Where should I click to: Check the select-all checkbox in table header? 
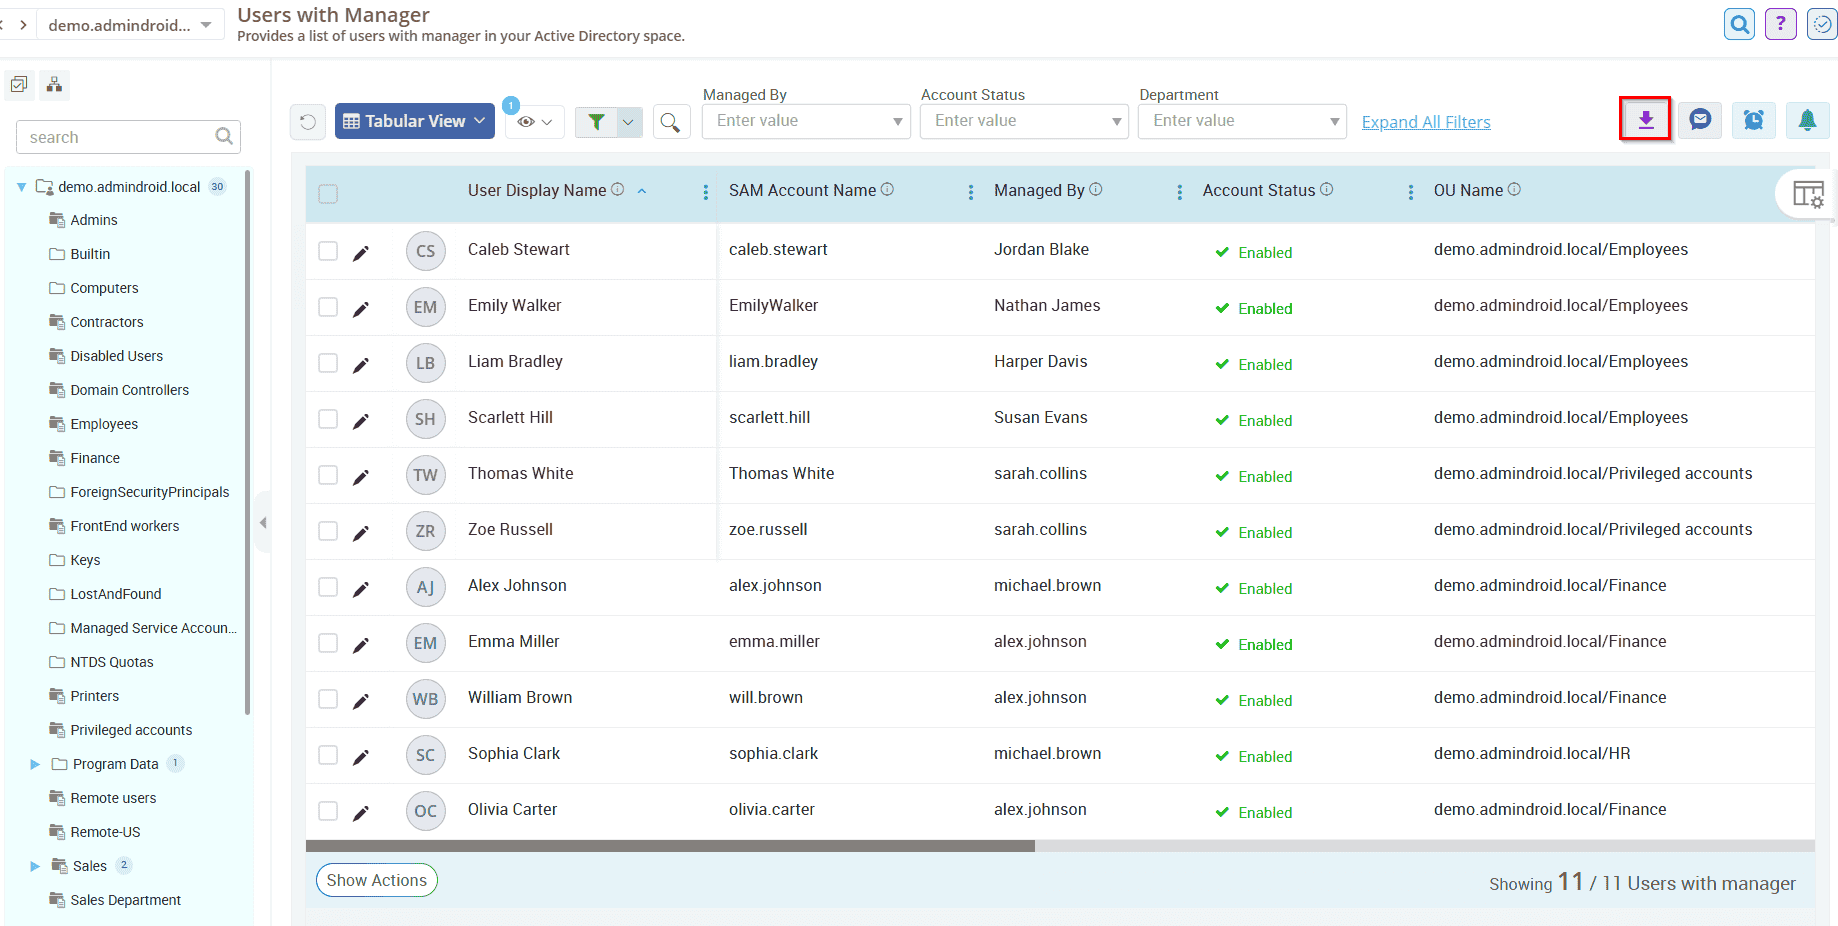coord(328,193)
